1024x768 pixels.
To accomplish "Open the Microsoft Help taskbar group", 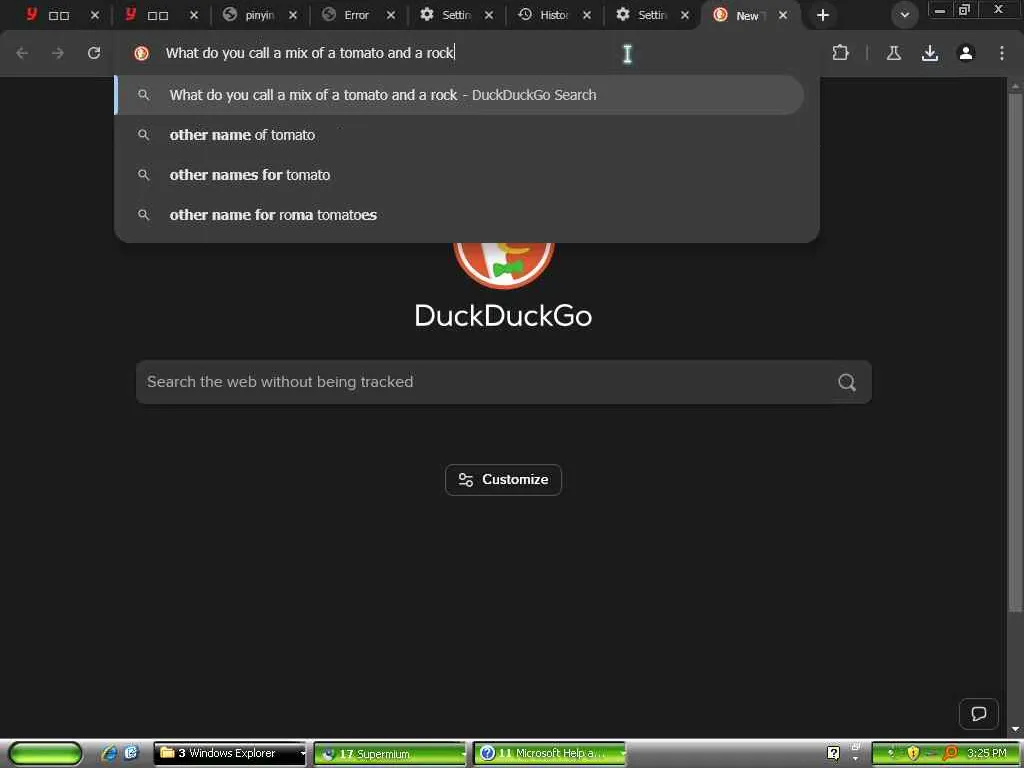I will (x=549, y=754).
